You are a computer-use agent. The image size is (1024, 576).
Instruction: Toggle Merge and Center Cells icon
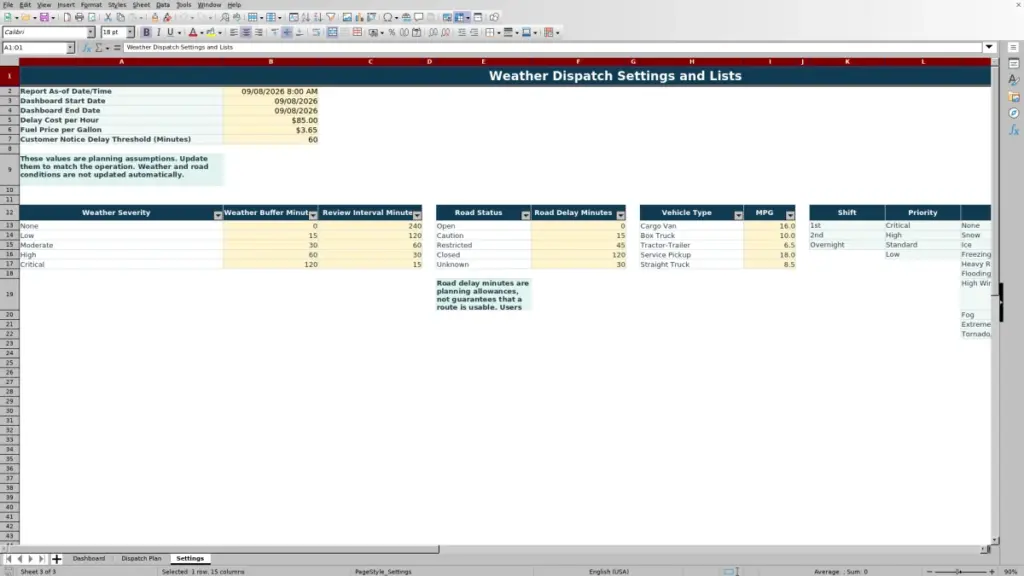[x=332, y=32]
